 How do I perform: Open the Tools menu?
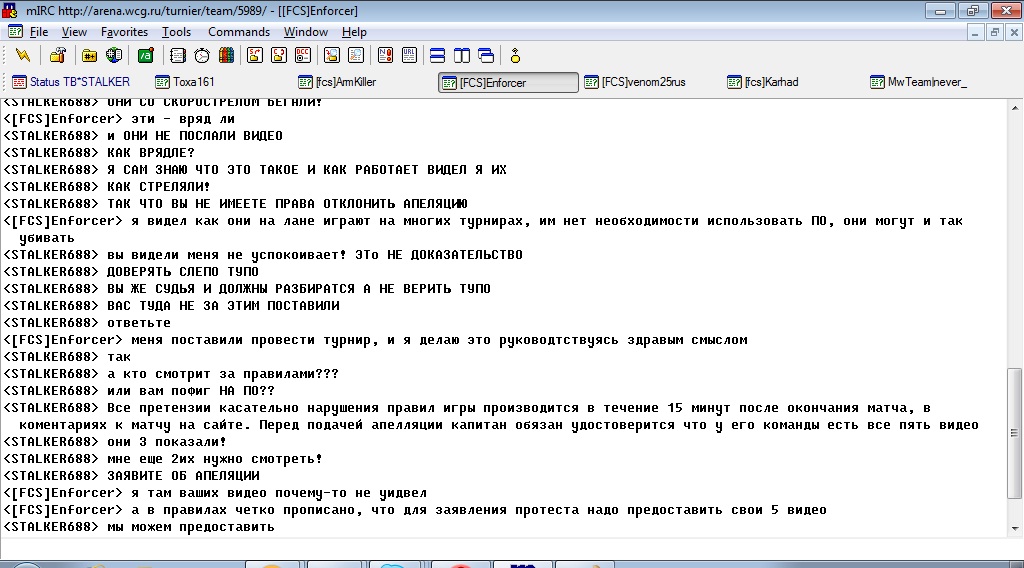(176, 32)
